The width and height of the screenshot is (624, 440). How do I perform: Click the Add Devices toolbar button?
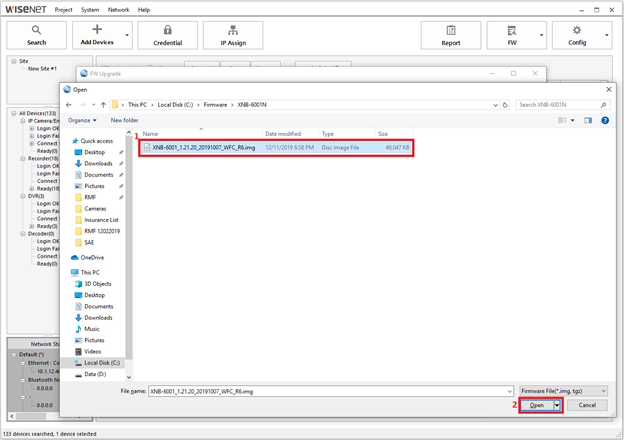(97, 35)
